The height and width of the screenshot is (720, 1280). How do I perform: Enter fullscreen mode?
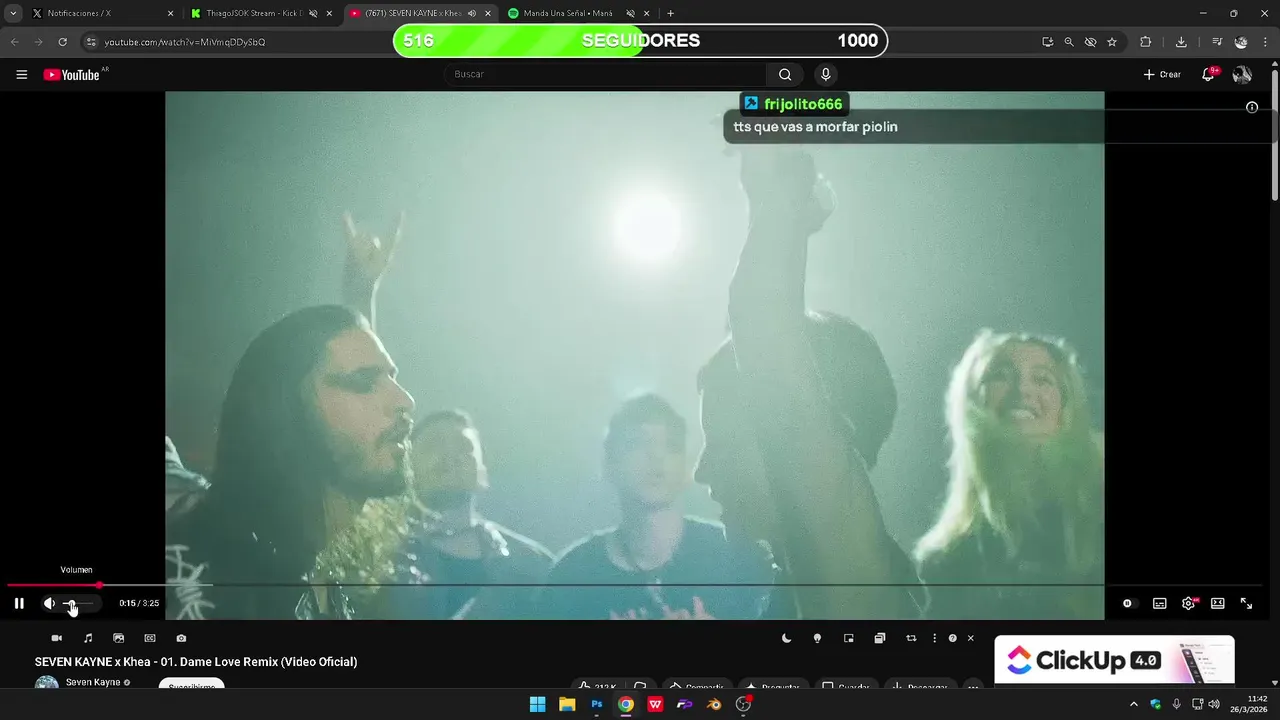coord(1246,603)
